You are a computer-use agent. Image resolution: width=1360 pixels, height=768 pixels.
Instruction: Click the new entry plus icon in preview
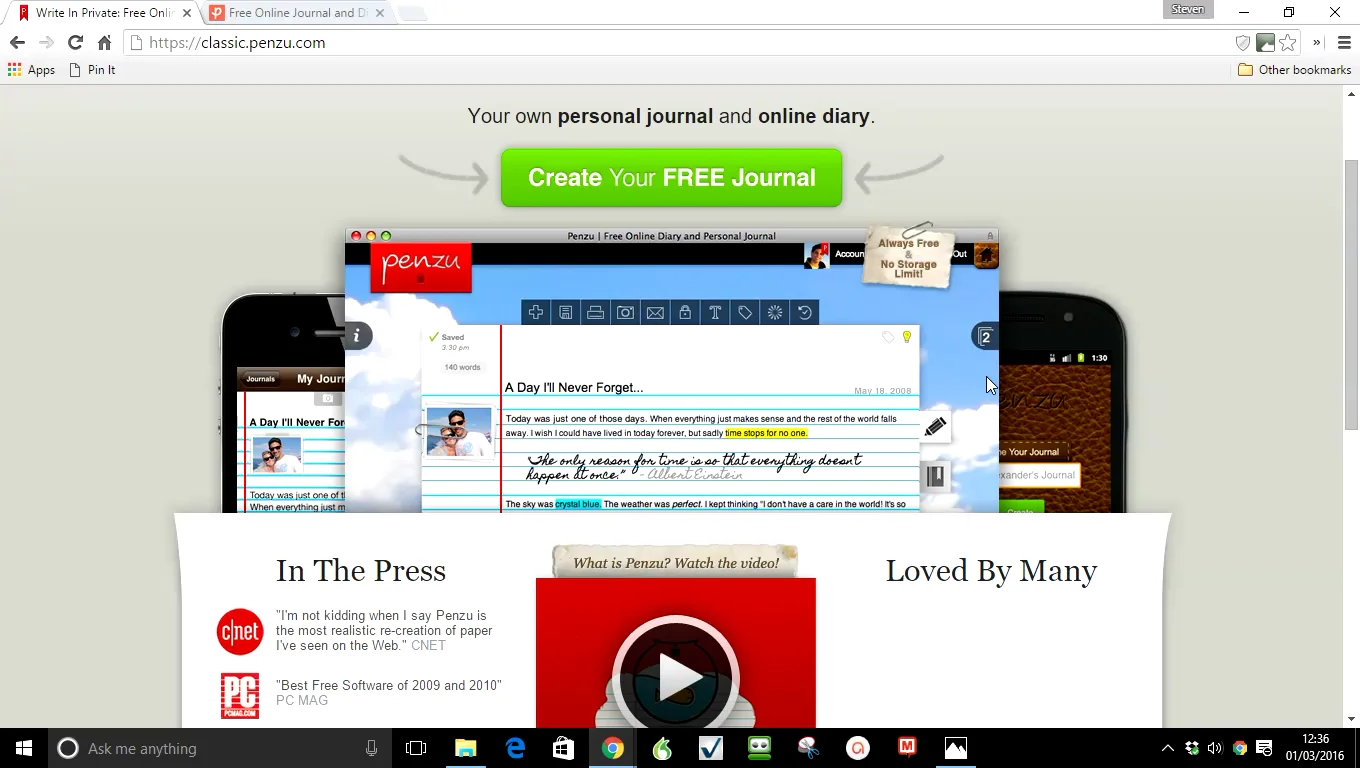536,313
